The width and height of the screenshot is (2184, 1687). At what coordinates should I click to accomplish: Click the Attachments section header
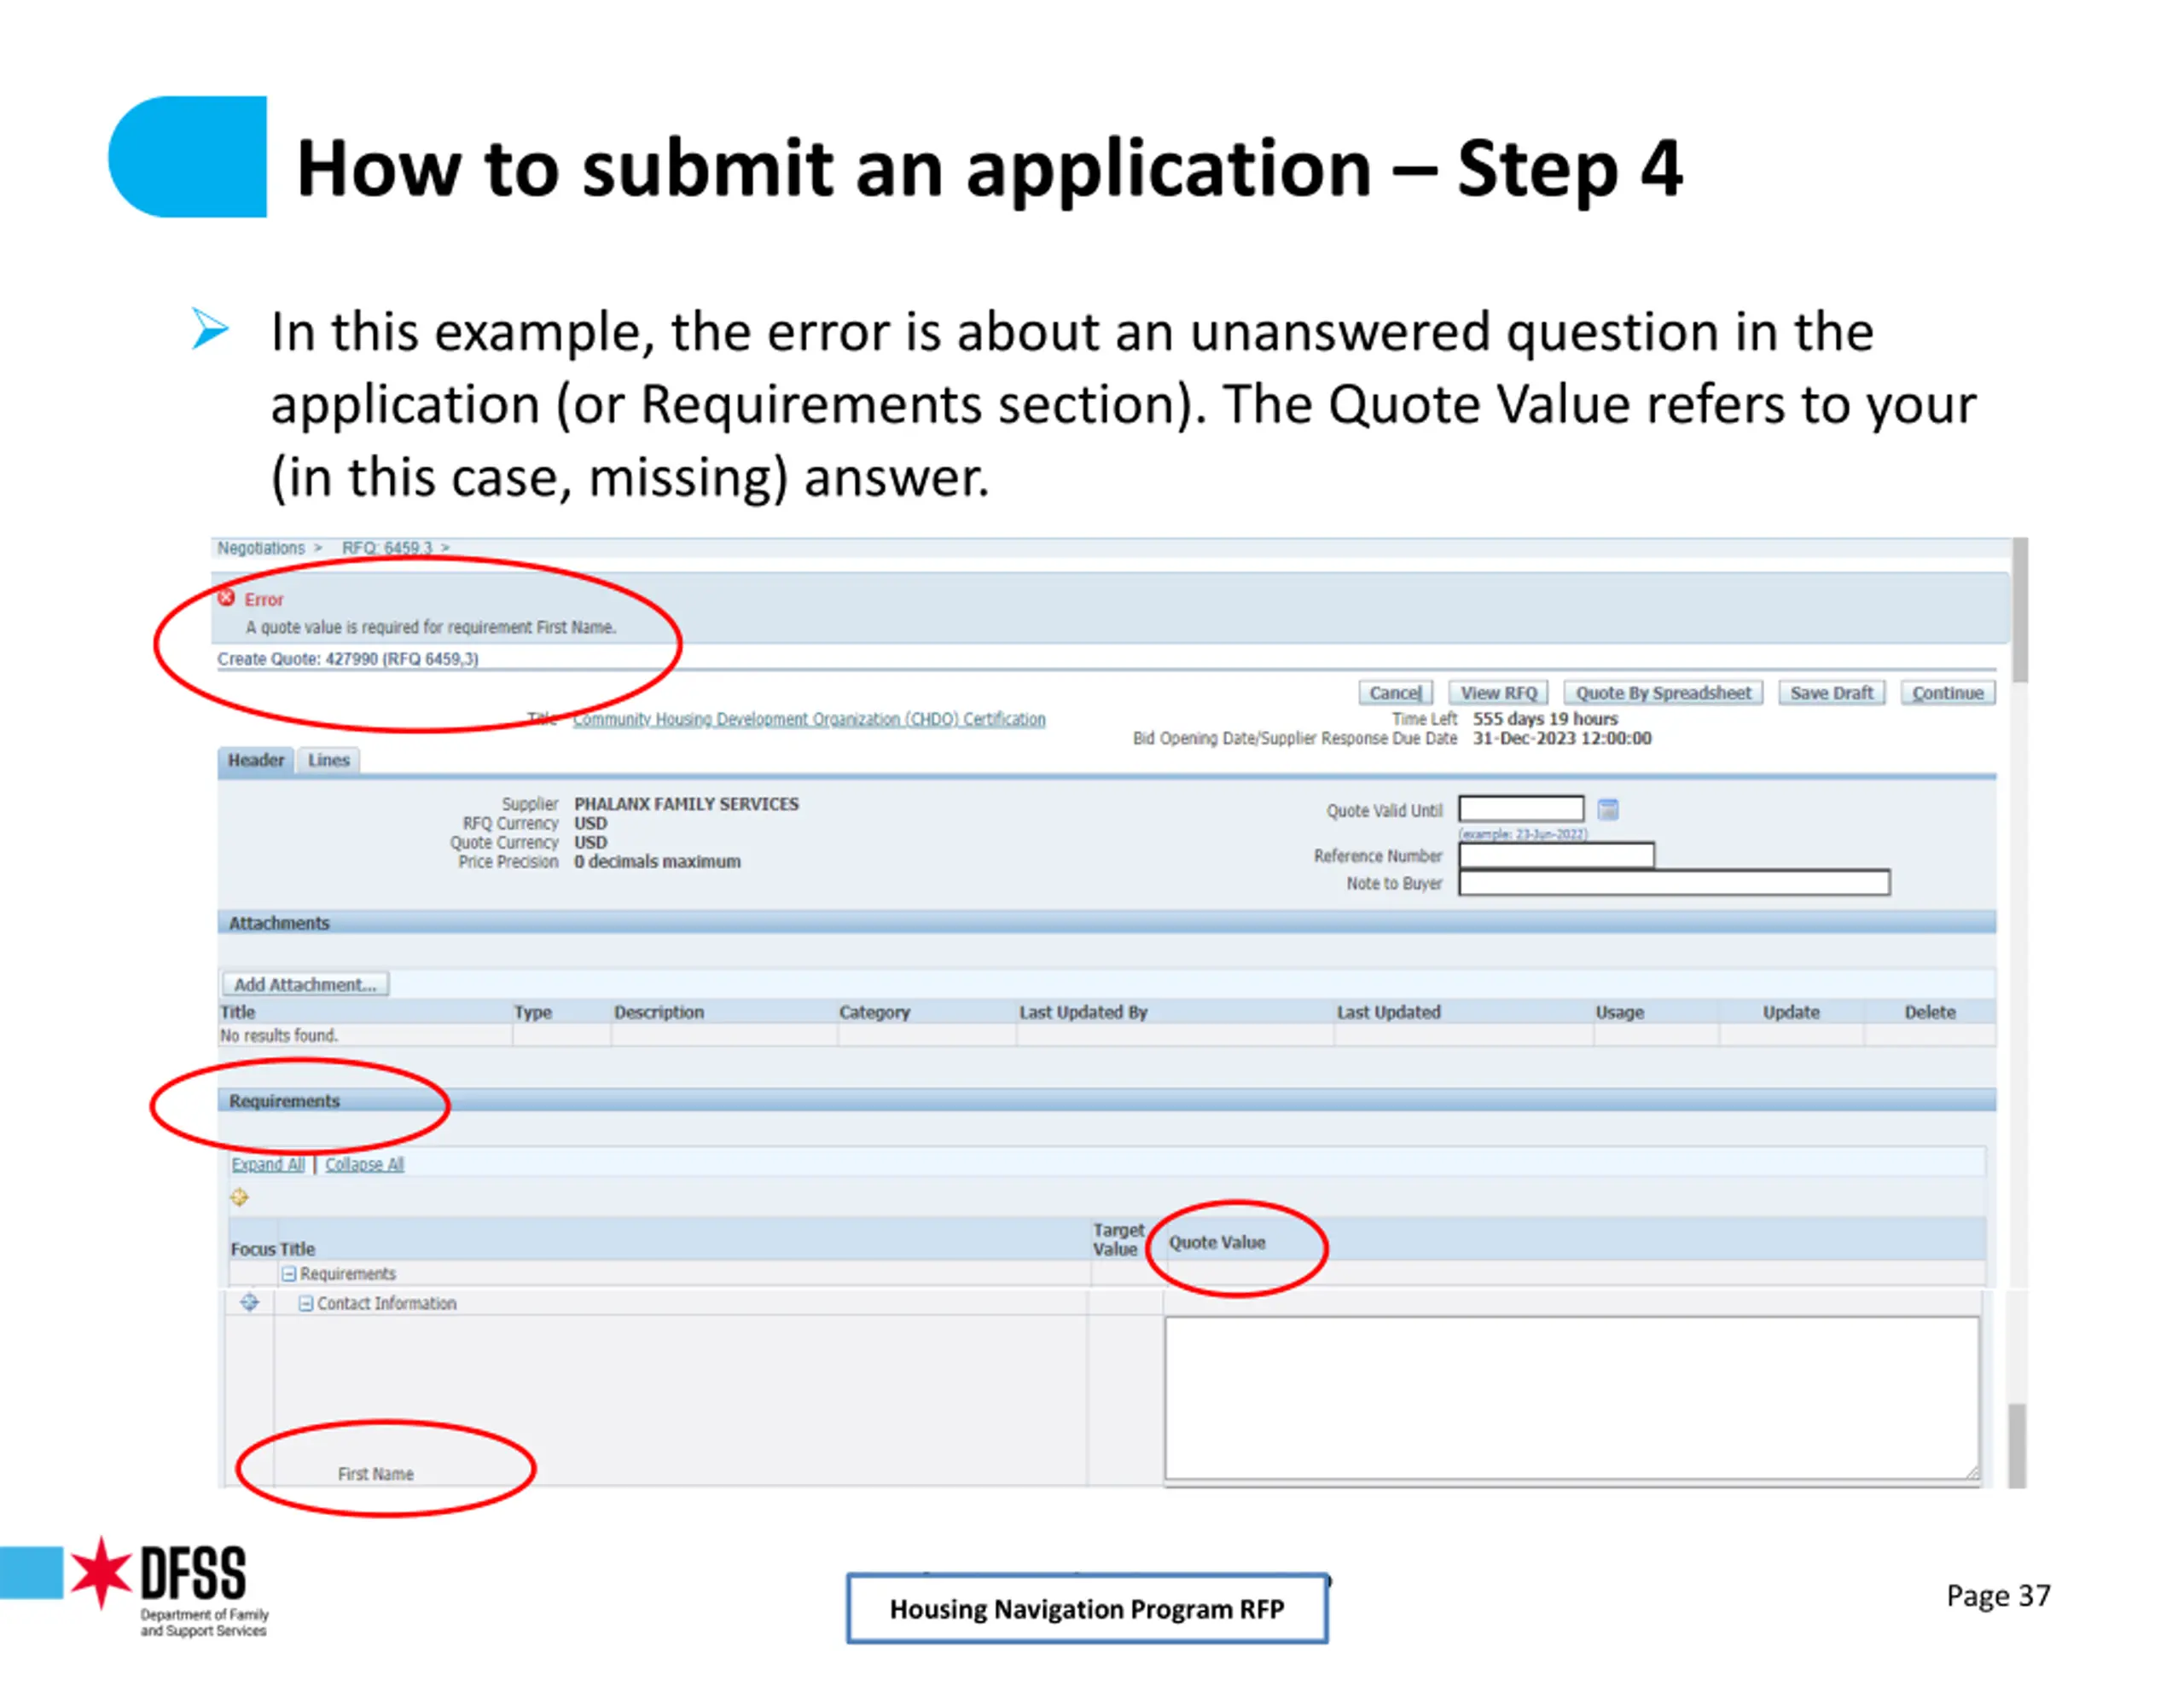pyautogui.click(x=1106, y=922)
